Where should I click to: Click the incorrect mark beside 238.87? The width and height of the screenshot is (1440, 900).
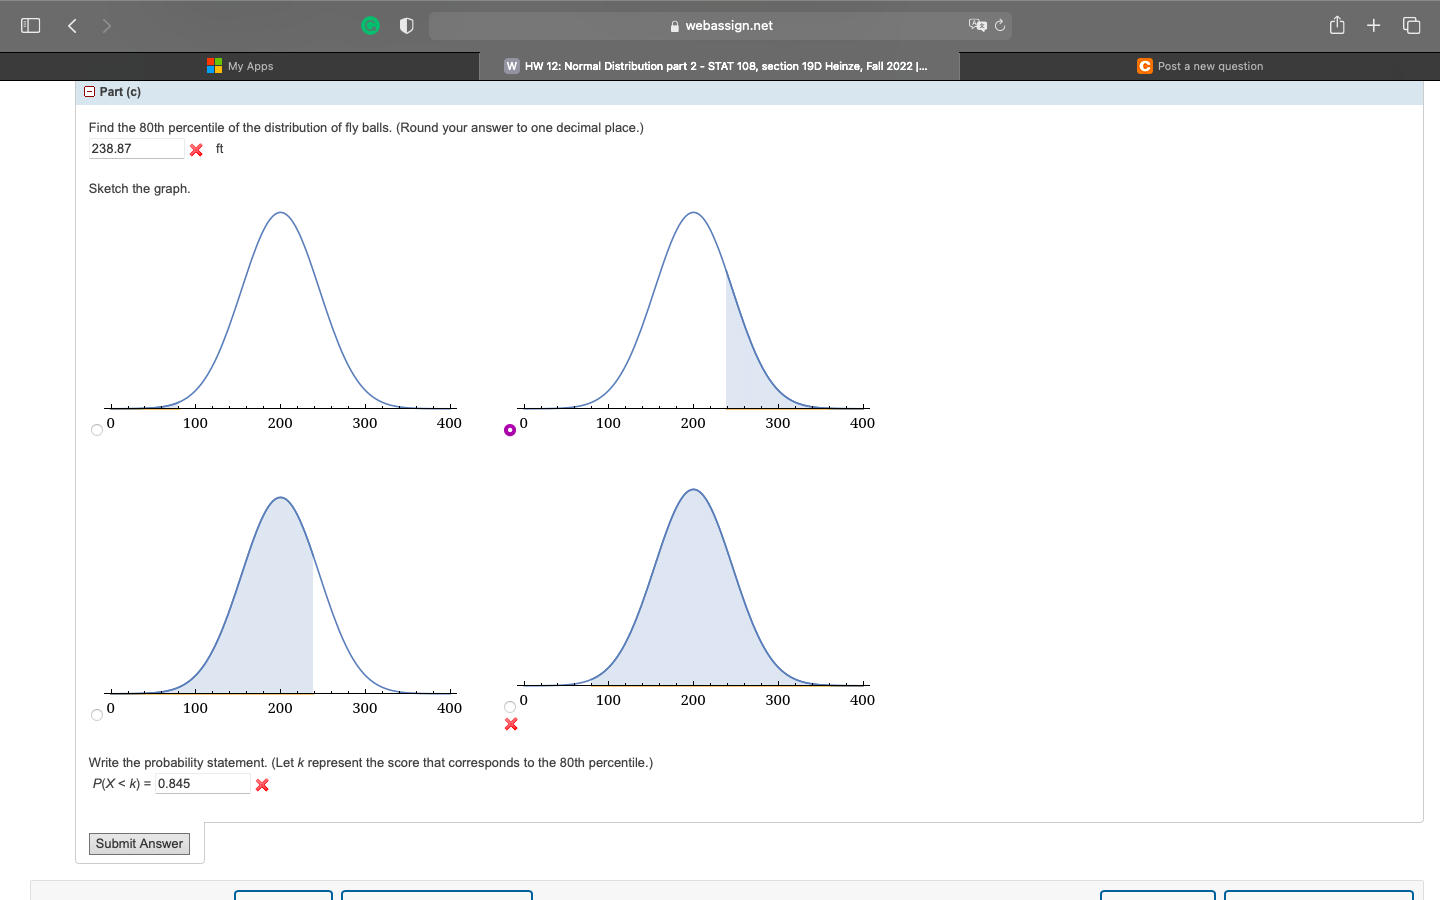(x=196, y=150)
